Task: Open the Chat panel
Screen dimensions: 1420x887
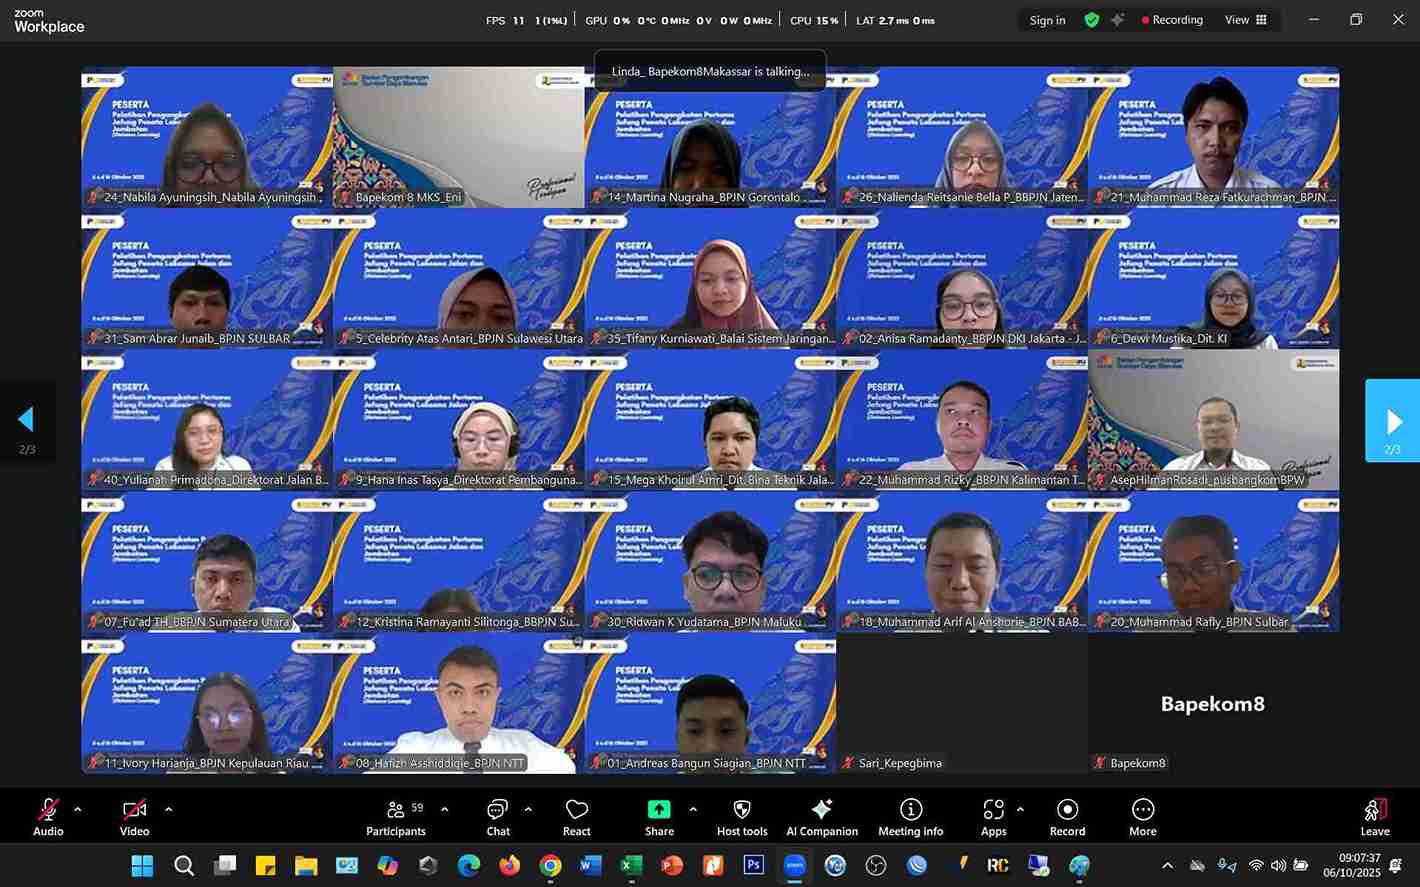Action: tap(498, 816)
